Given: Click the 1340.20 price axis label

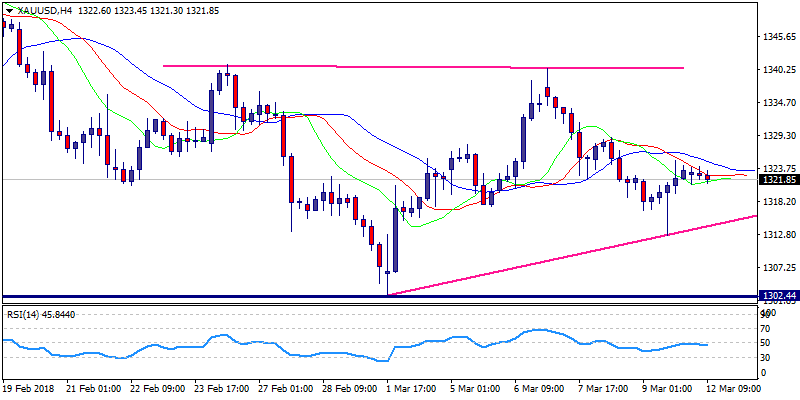Looking at the screenshot, I should [776, 70].
